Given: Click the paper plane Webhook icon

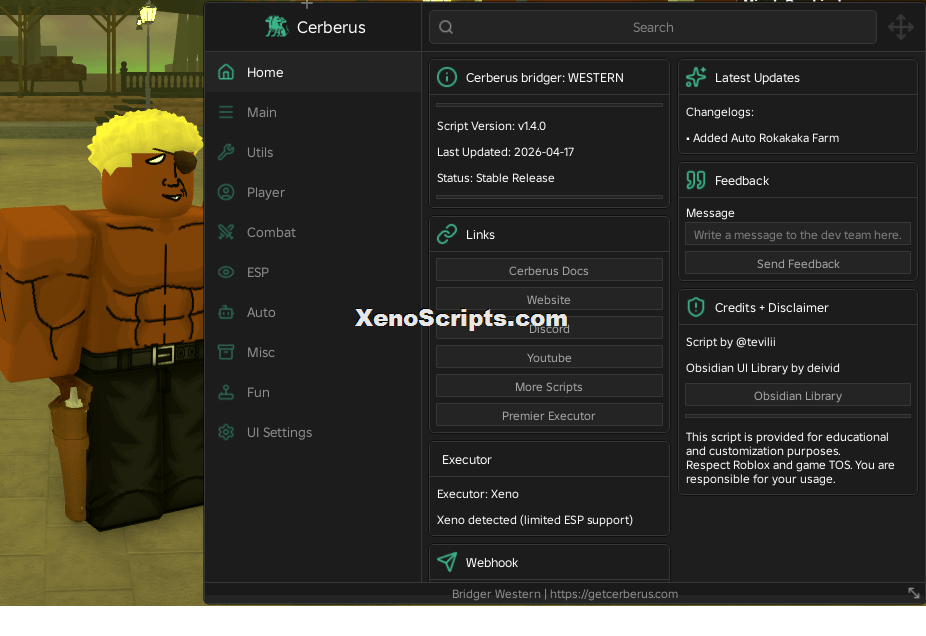Looking at the screenshot, I should (447, 562).
